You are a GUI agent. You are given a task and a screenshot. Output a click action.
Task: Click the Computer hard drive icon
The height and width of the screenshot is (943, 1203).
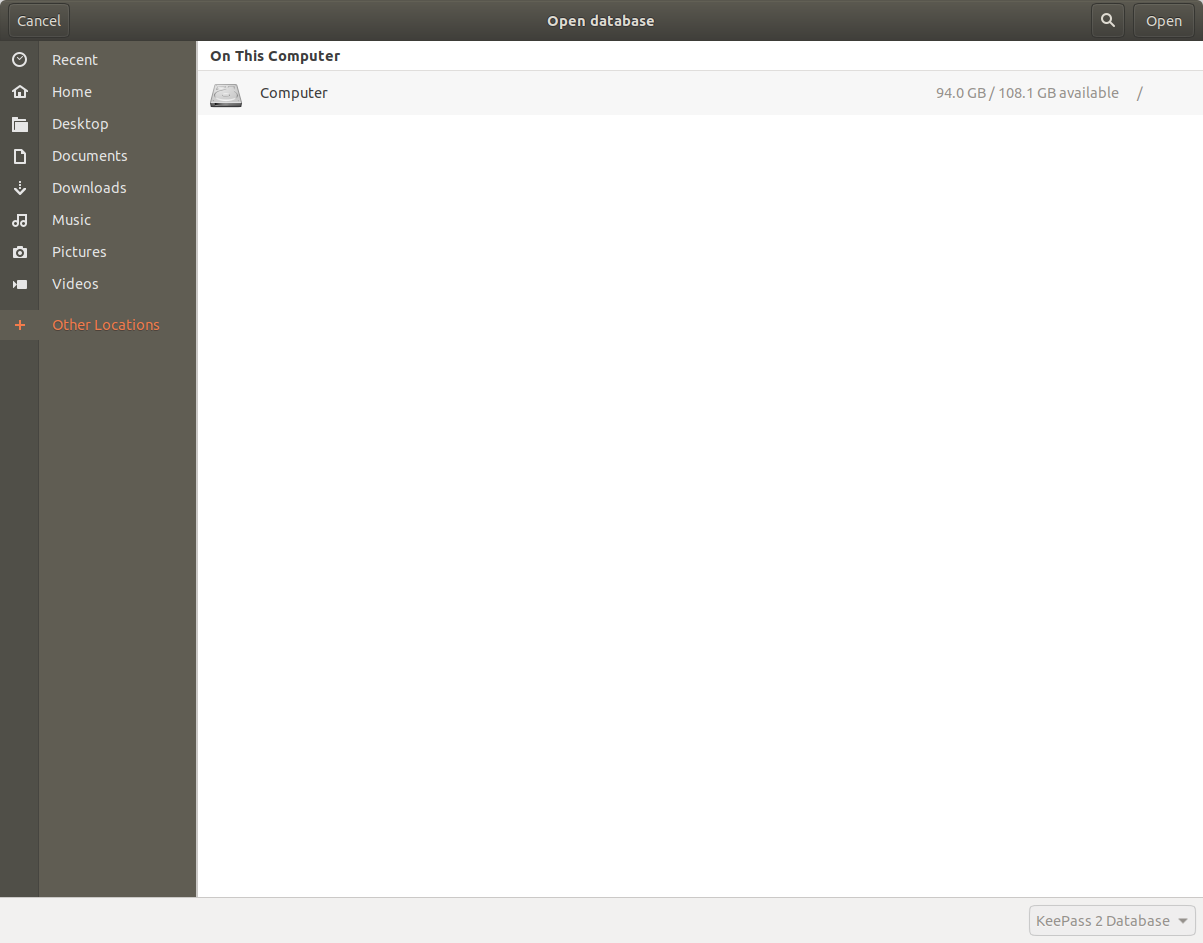coord(226,94)
